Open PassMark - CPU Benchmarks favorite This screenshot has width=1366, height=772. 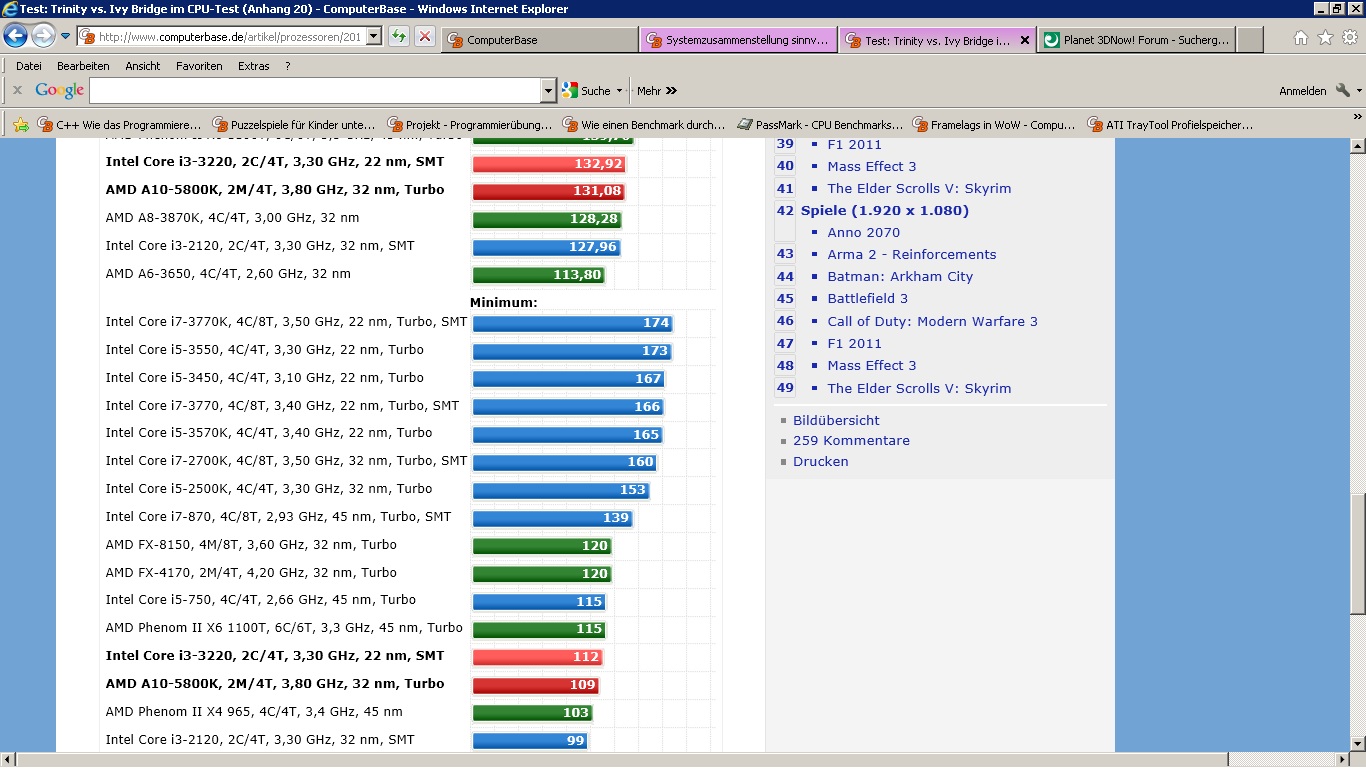click(x=820, y=125)
